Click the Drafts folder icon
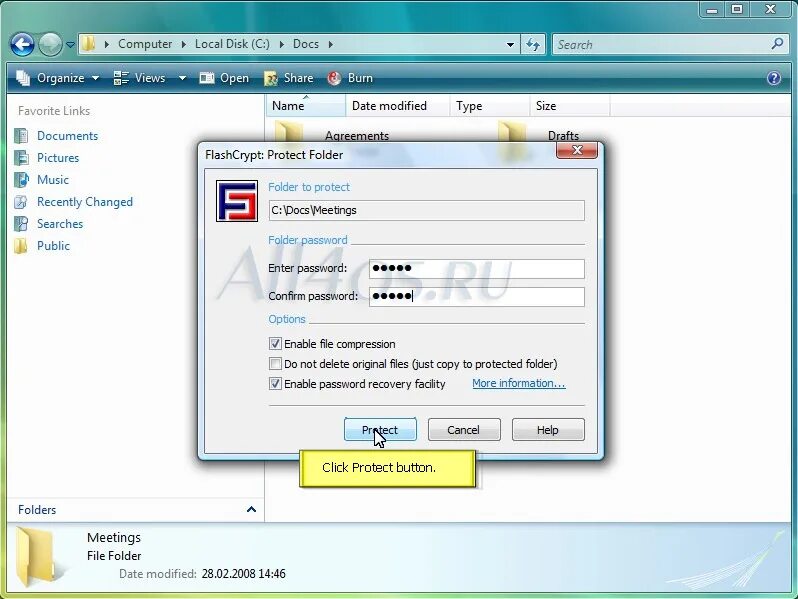 coord(512,132)
